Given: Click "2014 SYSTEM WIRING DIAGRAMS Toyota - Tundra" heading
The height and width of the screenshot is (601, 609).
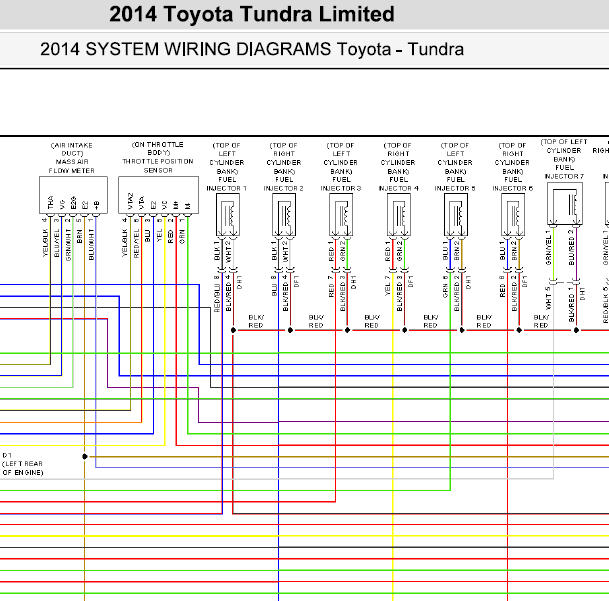Looking at the screenshot, I should click(x=252, y=49).
